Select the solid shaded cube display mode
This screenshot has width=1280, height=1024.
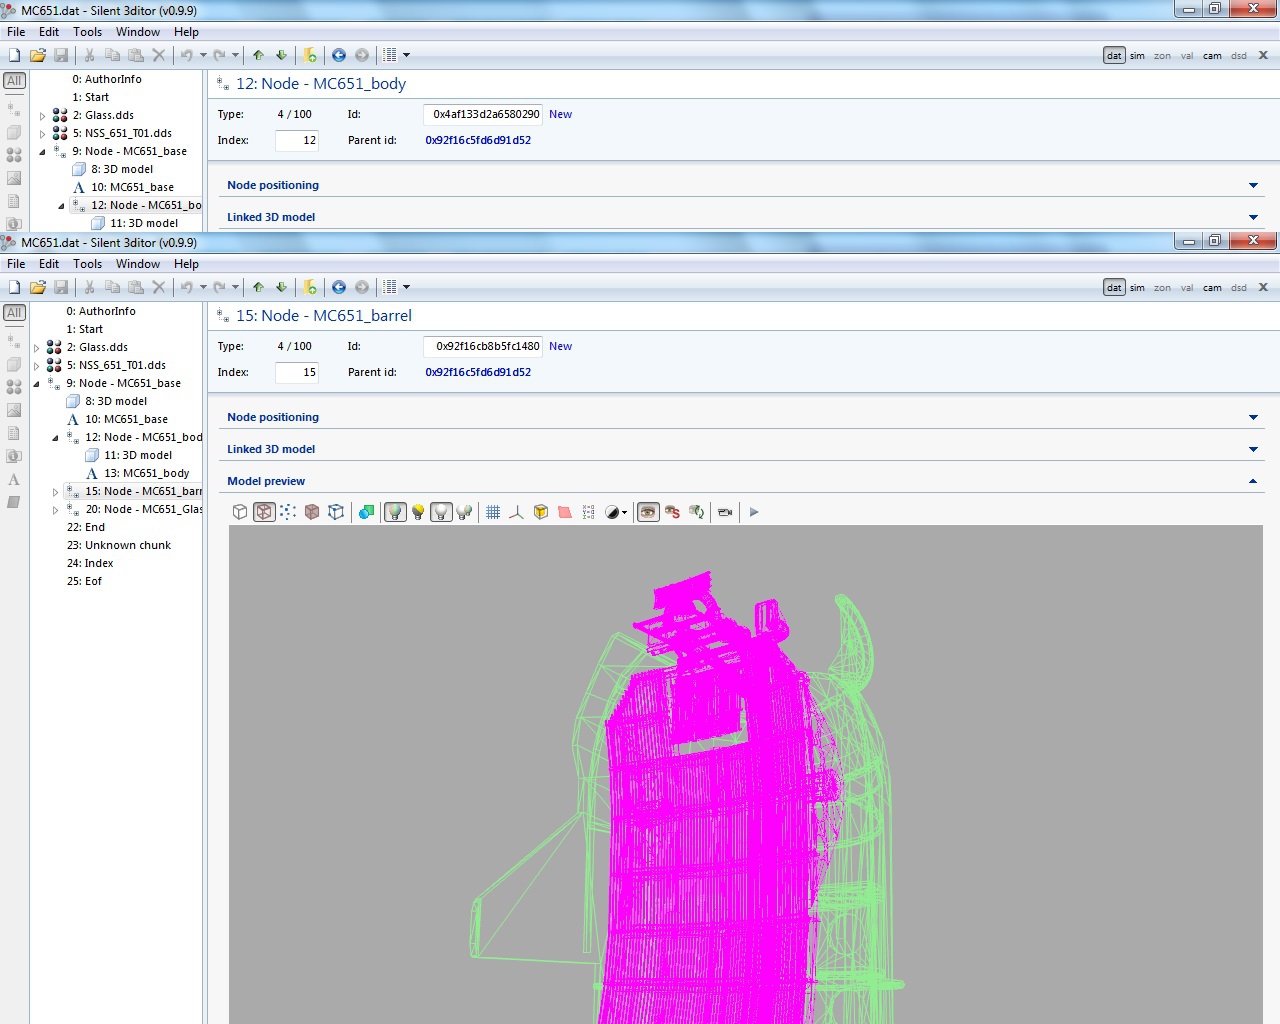click(312, 512)
